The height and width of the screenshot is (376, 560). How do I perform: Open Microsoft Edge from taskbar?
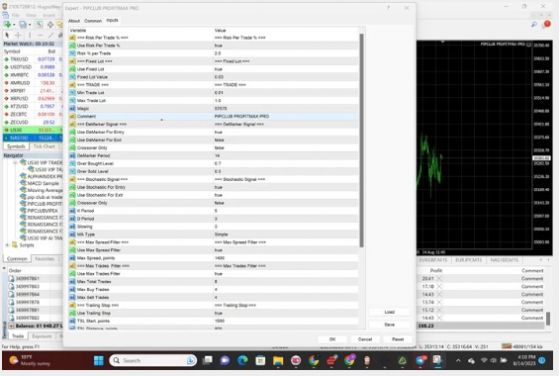pyautogui.click(x=242, y=360)
